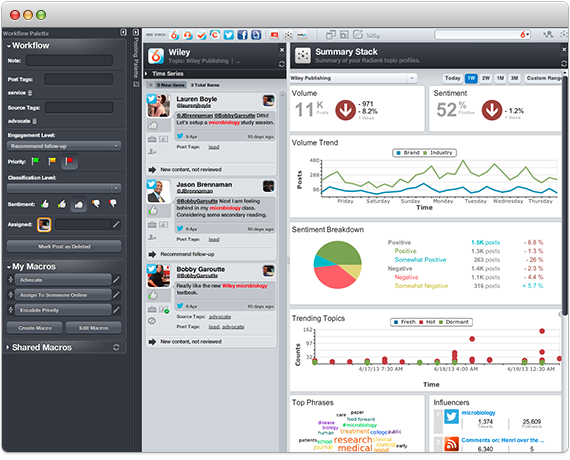Click the Summary Stack vertical scrollbar
The height and width of the screenshot is (460, 570).
565,195
